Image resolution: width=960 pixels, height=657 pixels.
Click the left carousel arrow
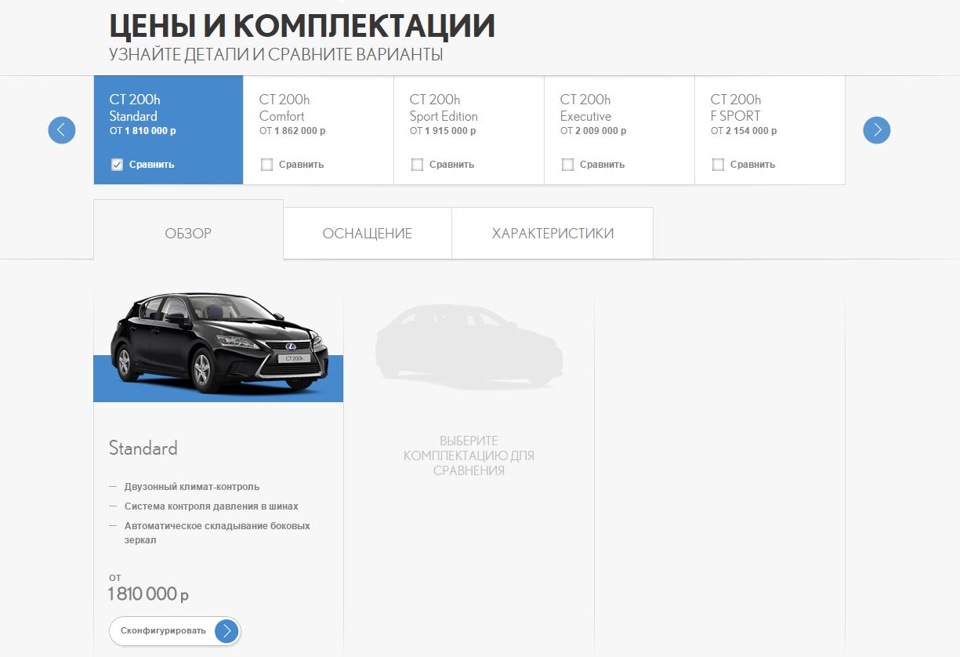[x=62, y=130]
